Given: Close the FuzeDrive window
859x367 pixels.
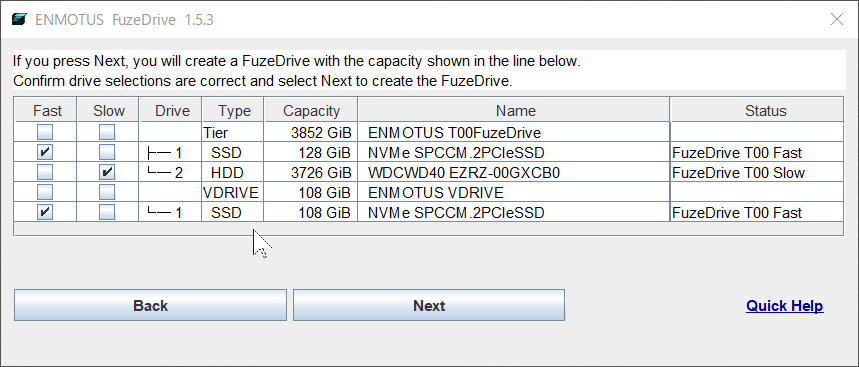Looking at the screenshot, I should (x=837, y=20).
